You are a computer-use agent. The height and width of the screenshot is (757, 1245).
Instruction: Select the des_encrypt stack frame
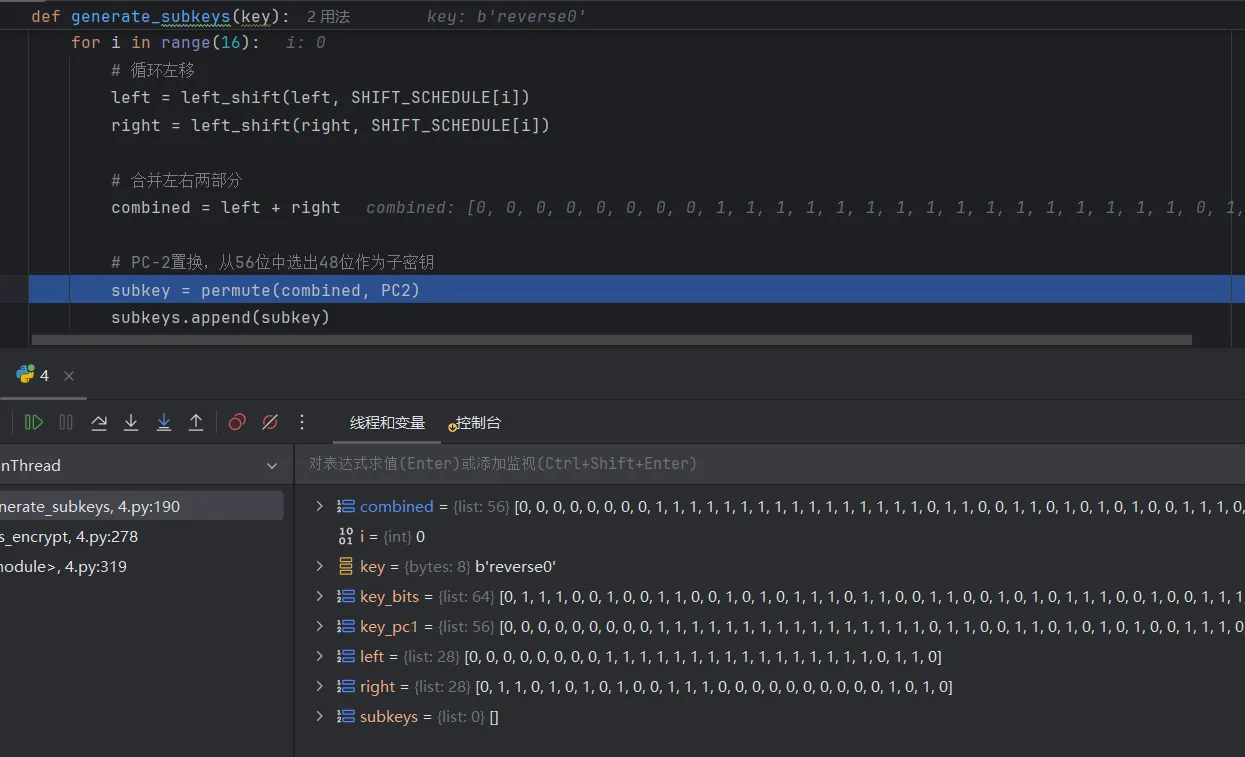point(70,537)
